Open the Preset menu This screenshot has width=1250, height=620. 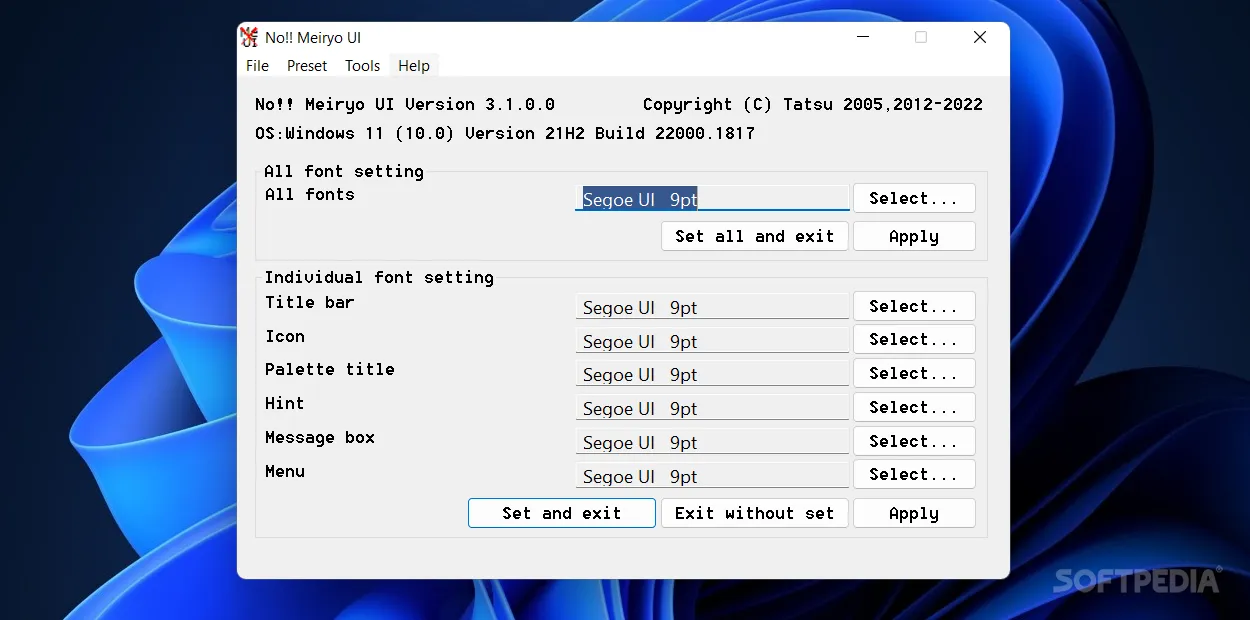307,66
